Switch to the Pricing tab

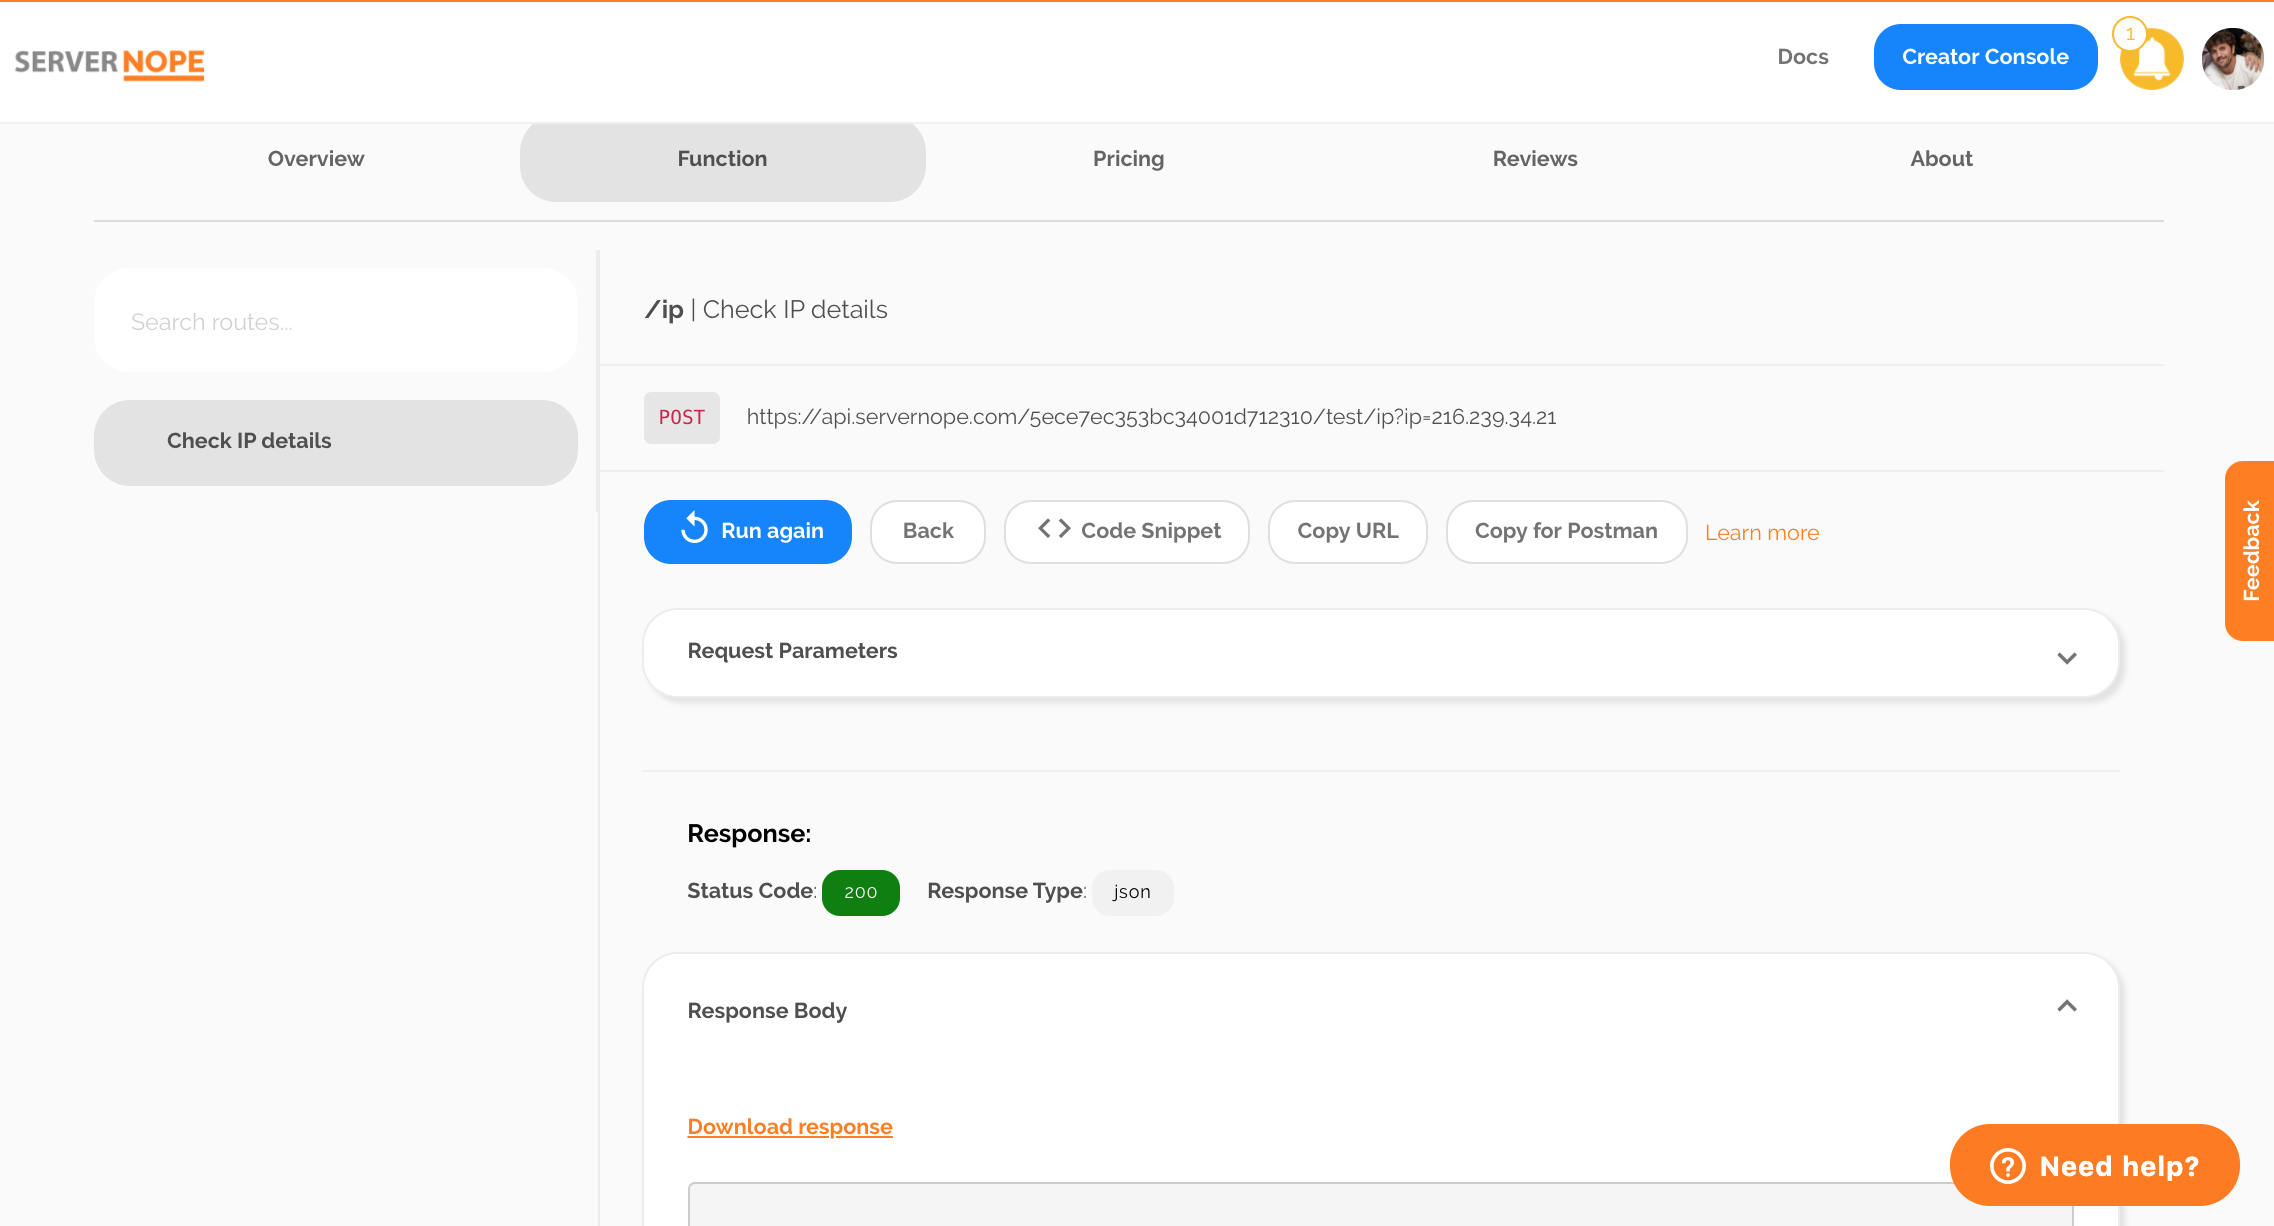[x=1128, y=158]
